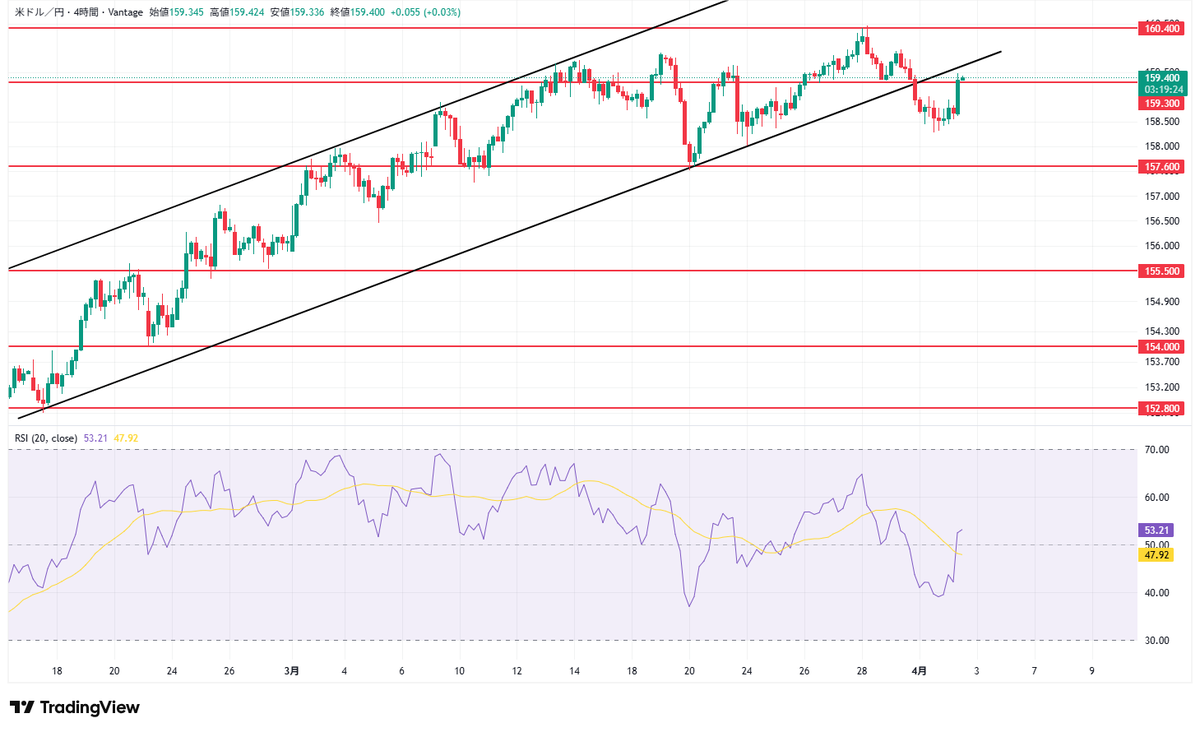
Task: Click the 14 date on time axis
Action: pyautogui.click(x=575, y=671)
